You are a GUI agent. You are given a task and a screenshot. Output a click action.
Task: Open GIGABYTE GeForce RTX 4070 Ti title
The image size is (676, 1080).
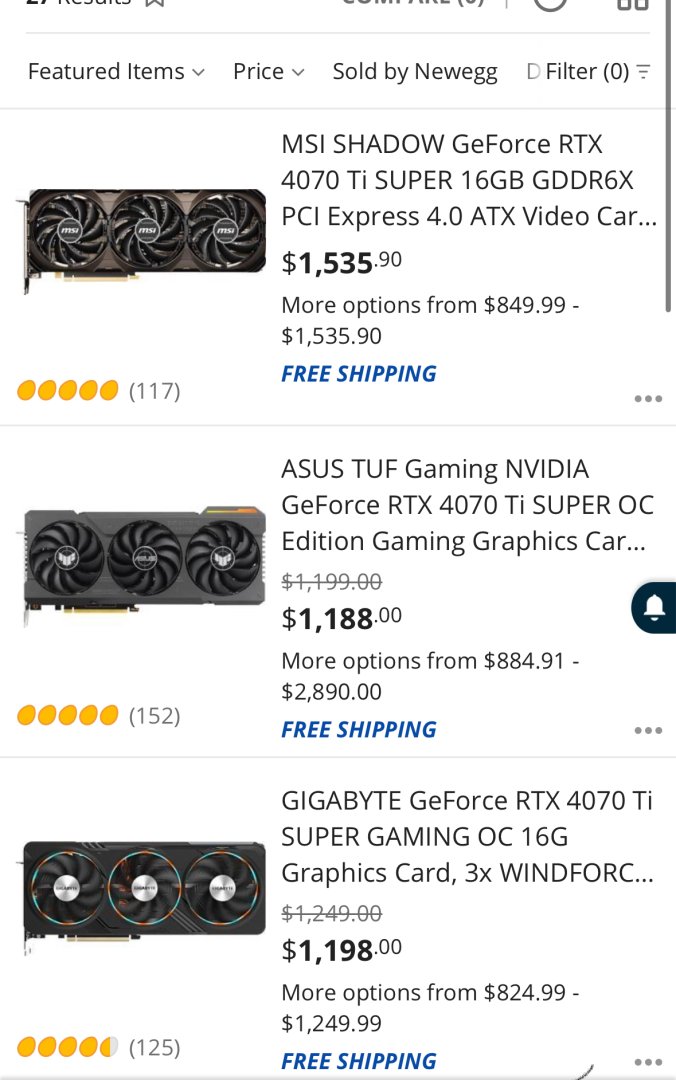pos(467,836)
